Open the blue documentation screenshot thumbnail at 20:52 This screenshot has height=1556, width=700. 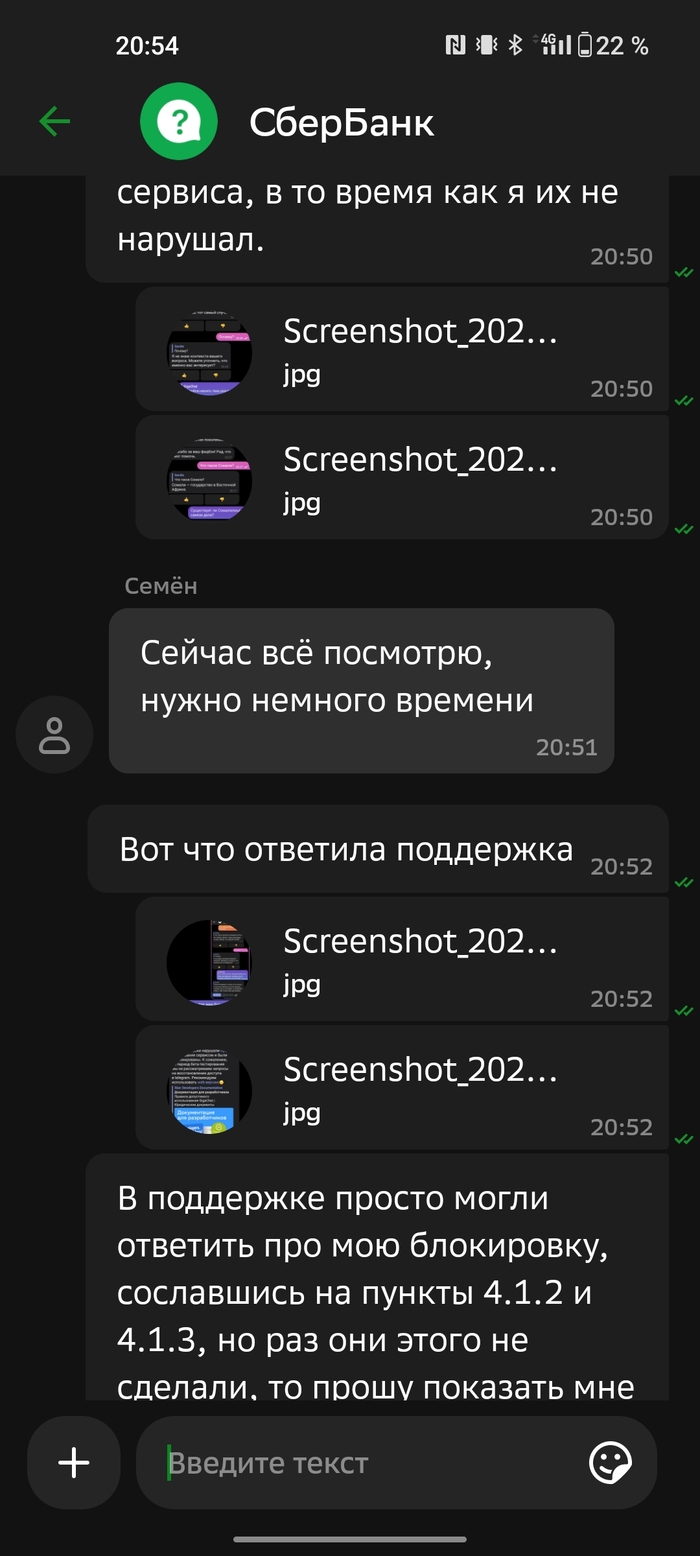tap(209, 1087)
